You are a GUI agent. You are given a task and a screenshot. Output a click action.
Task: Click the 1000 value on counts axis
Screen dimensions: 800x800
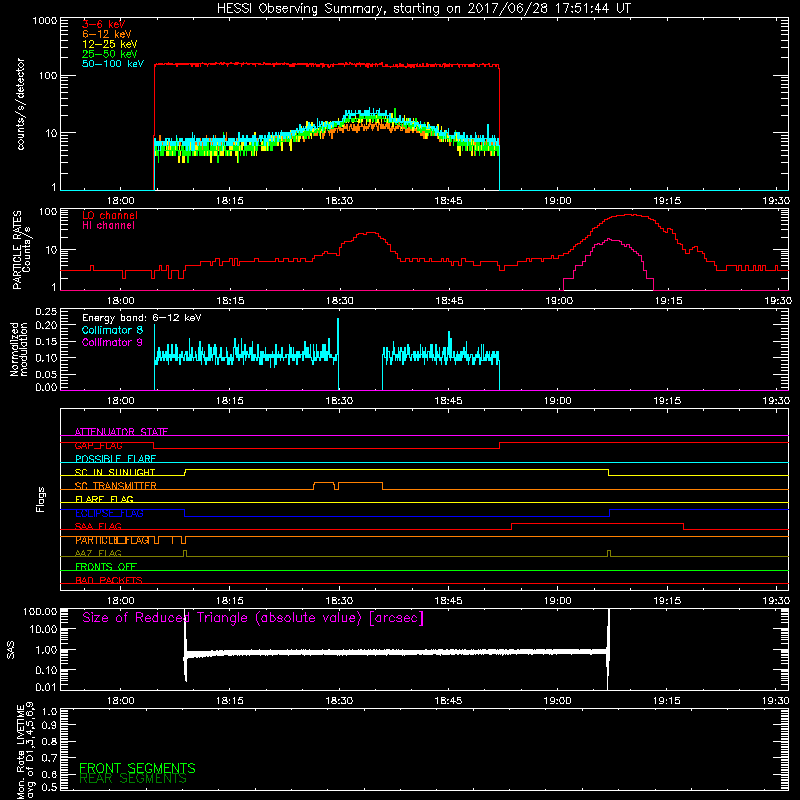(x=44, y=21)
